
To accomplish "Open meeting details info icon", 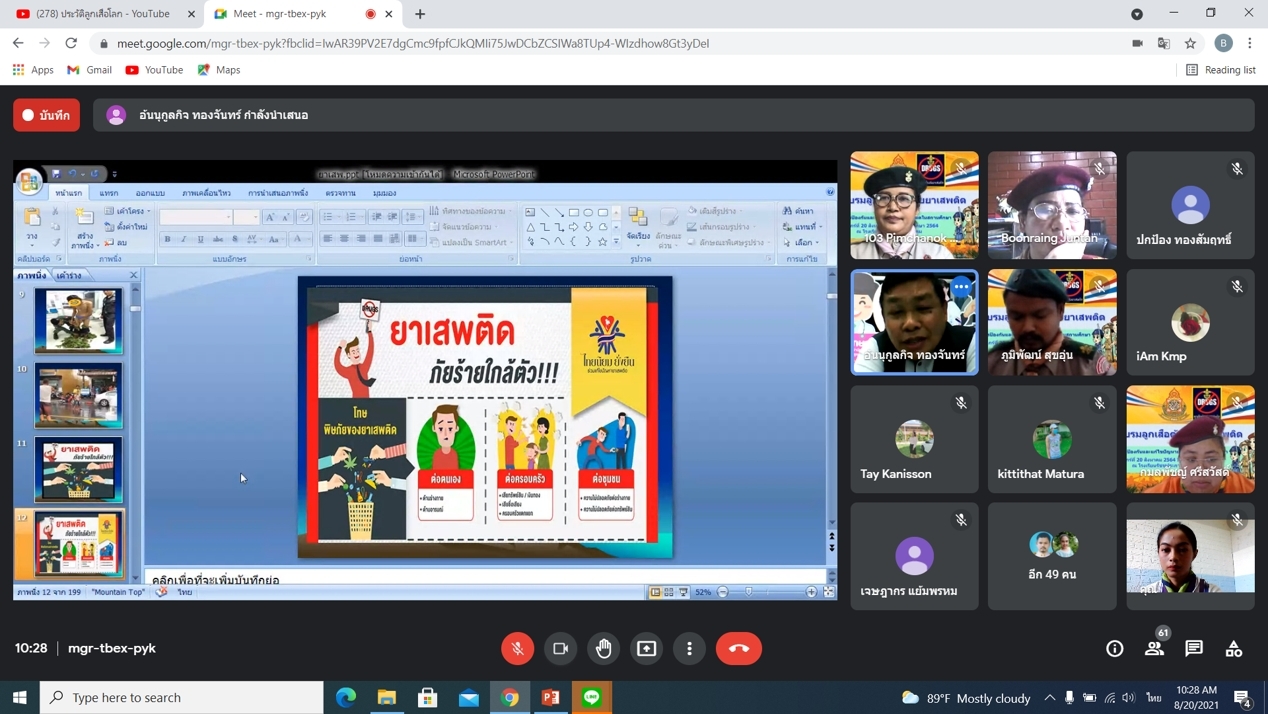I will point(1114,648).
